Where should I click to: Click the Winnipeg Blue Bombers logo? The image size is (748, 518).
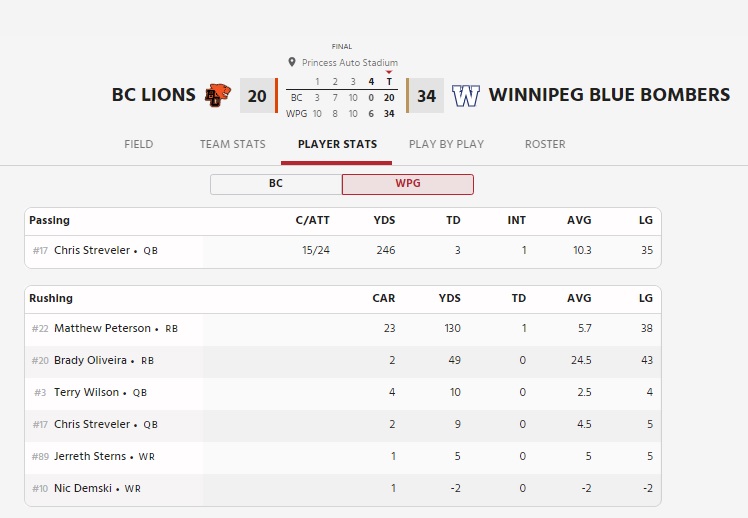[x=466, y=96]
